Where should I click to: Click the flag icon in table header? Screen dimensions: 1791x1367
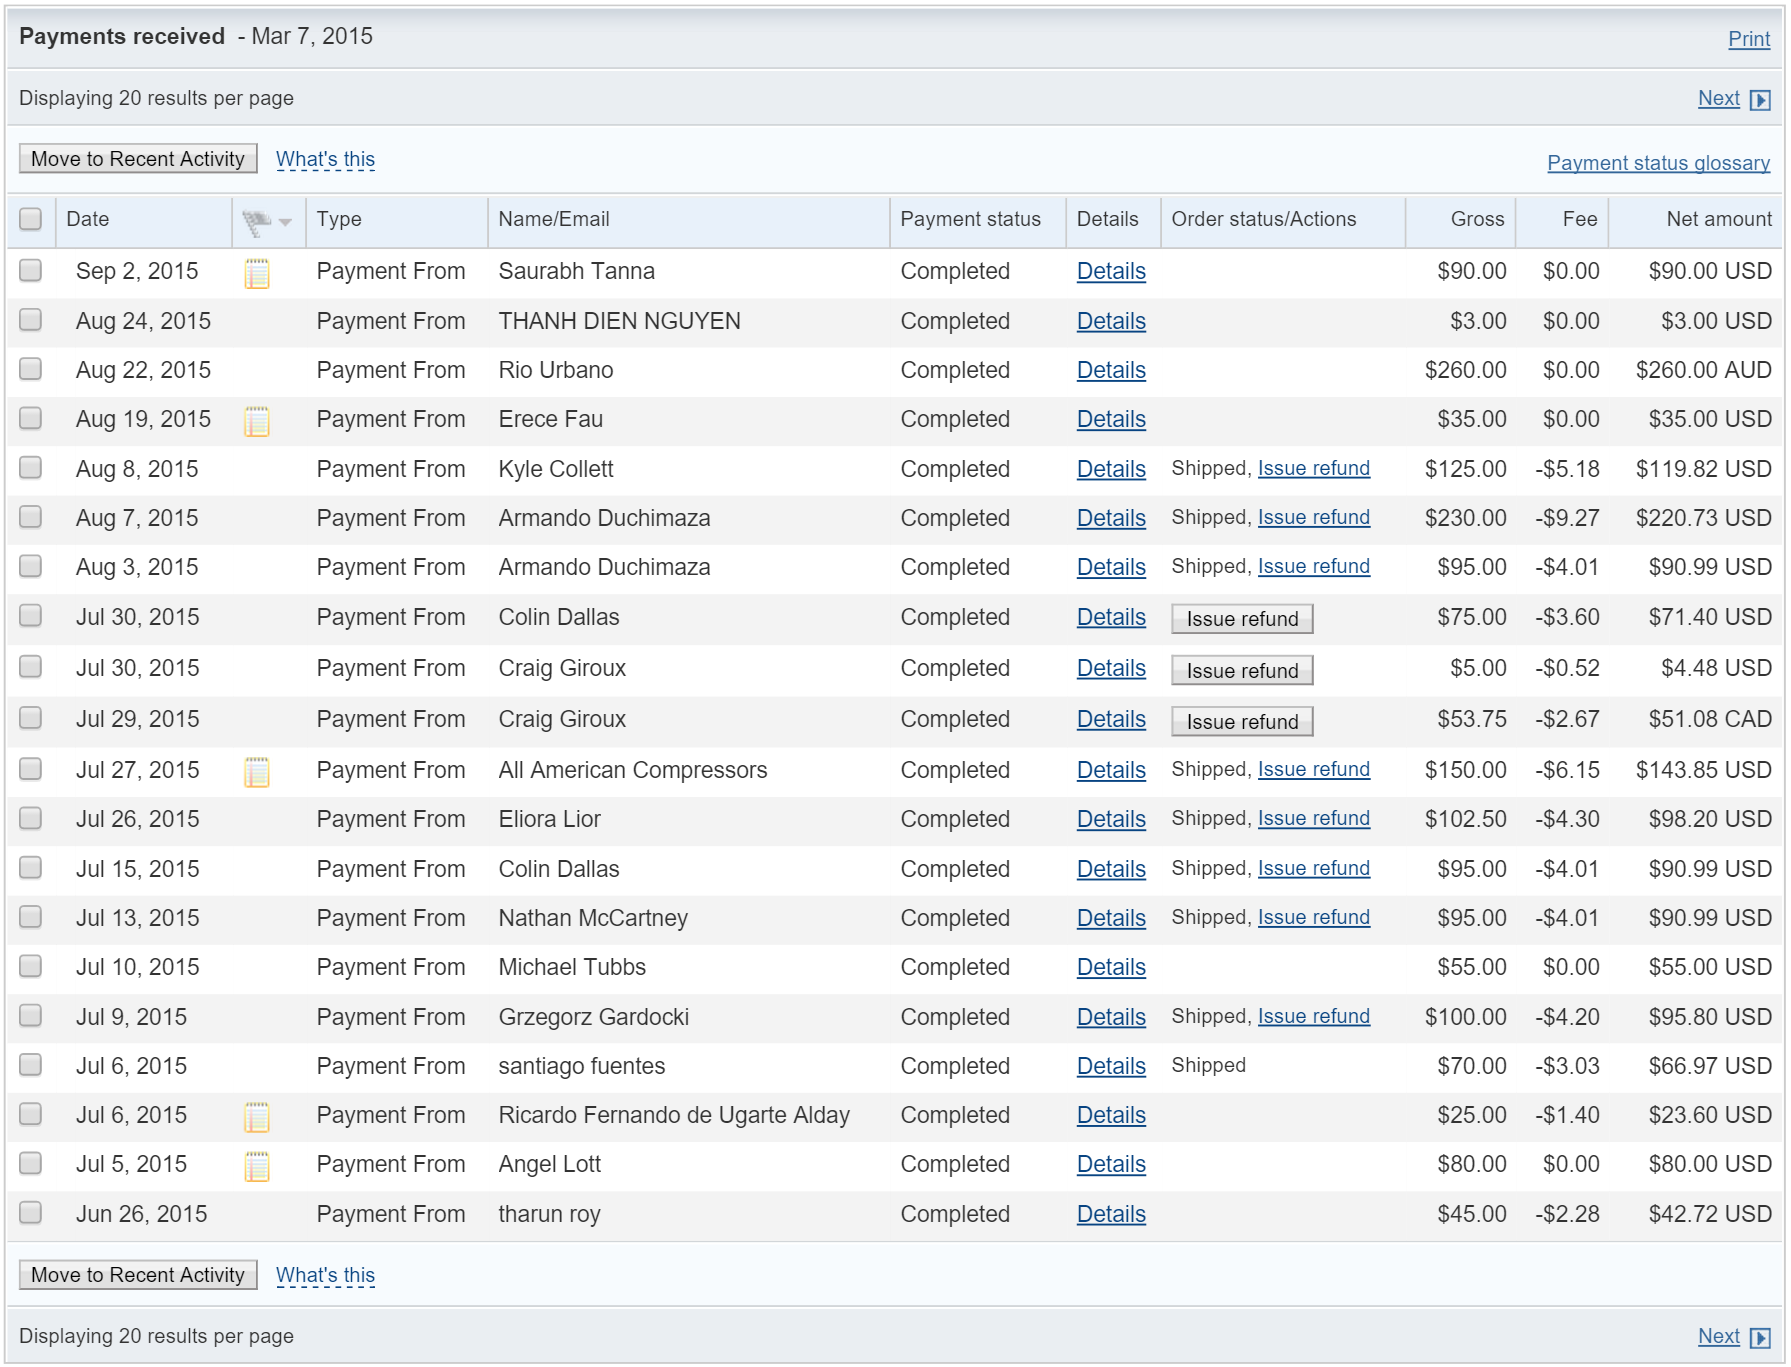click(256, 223)
